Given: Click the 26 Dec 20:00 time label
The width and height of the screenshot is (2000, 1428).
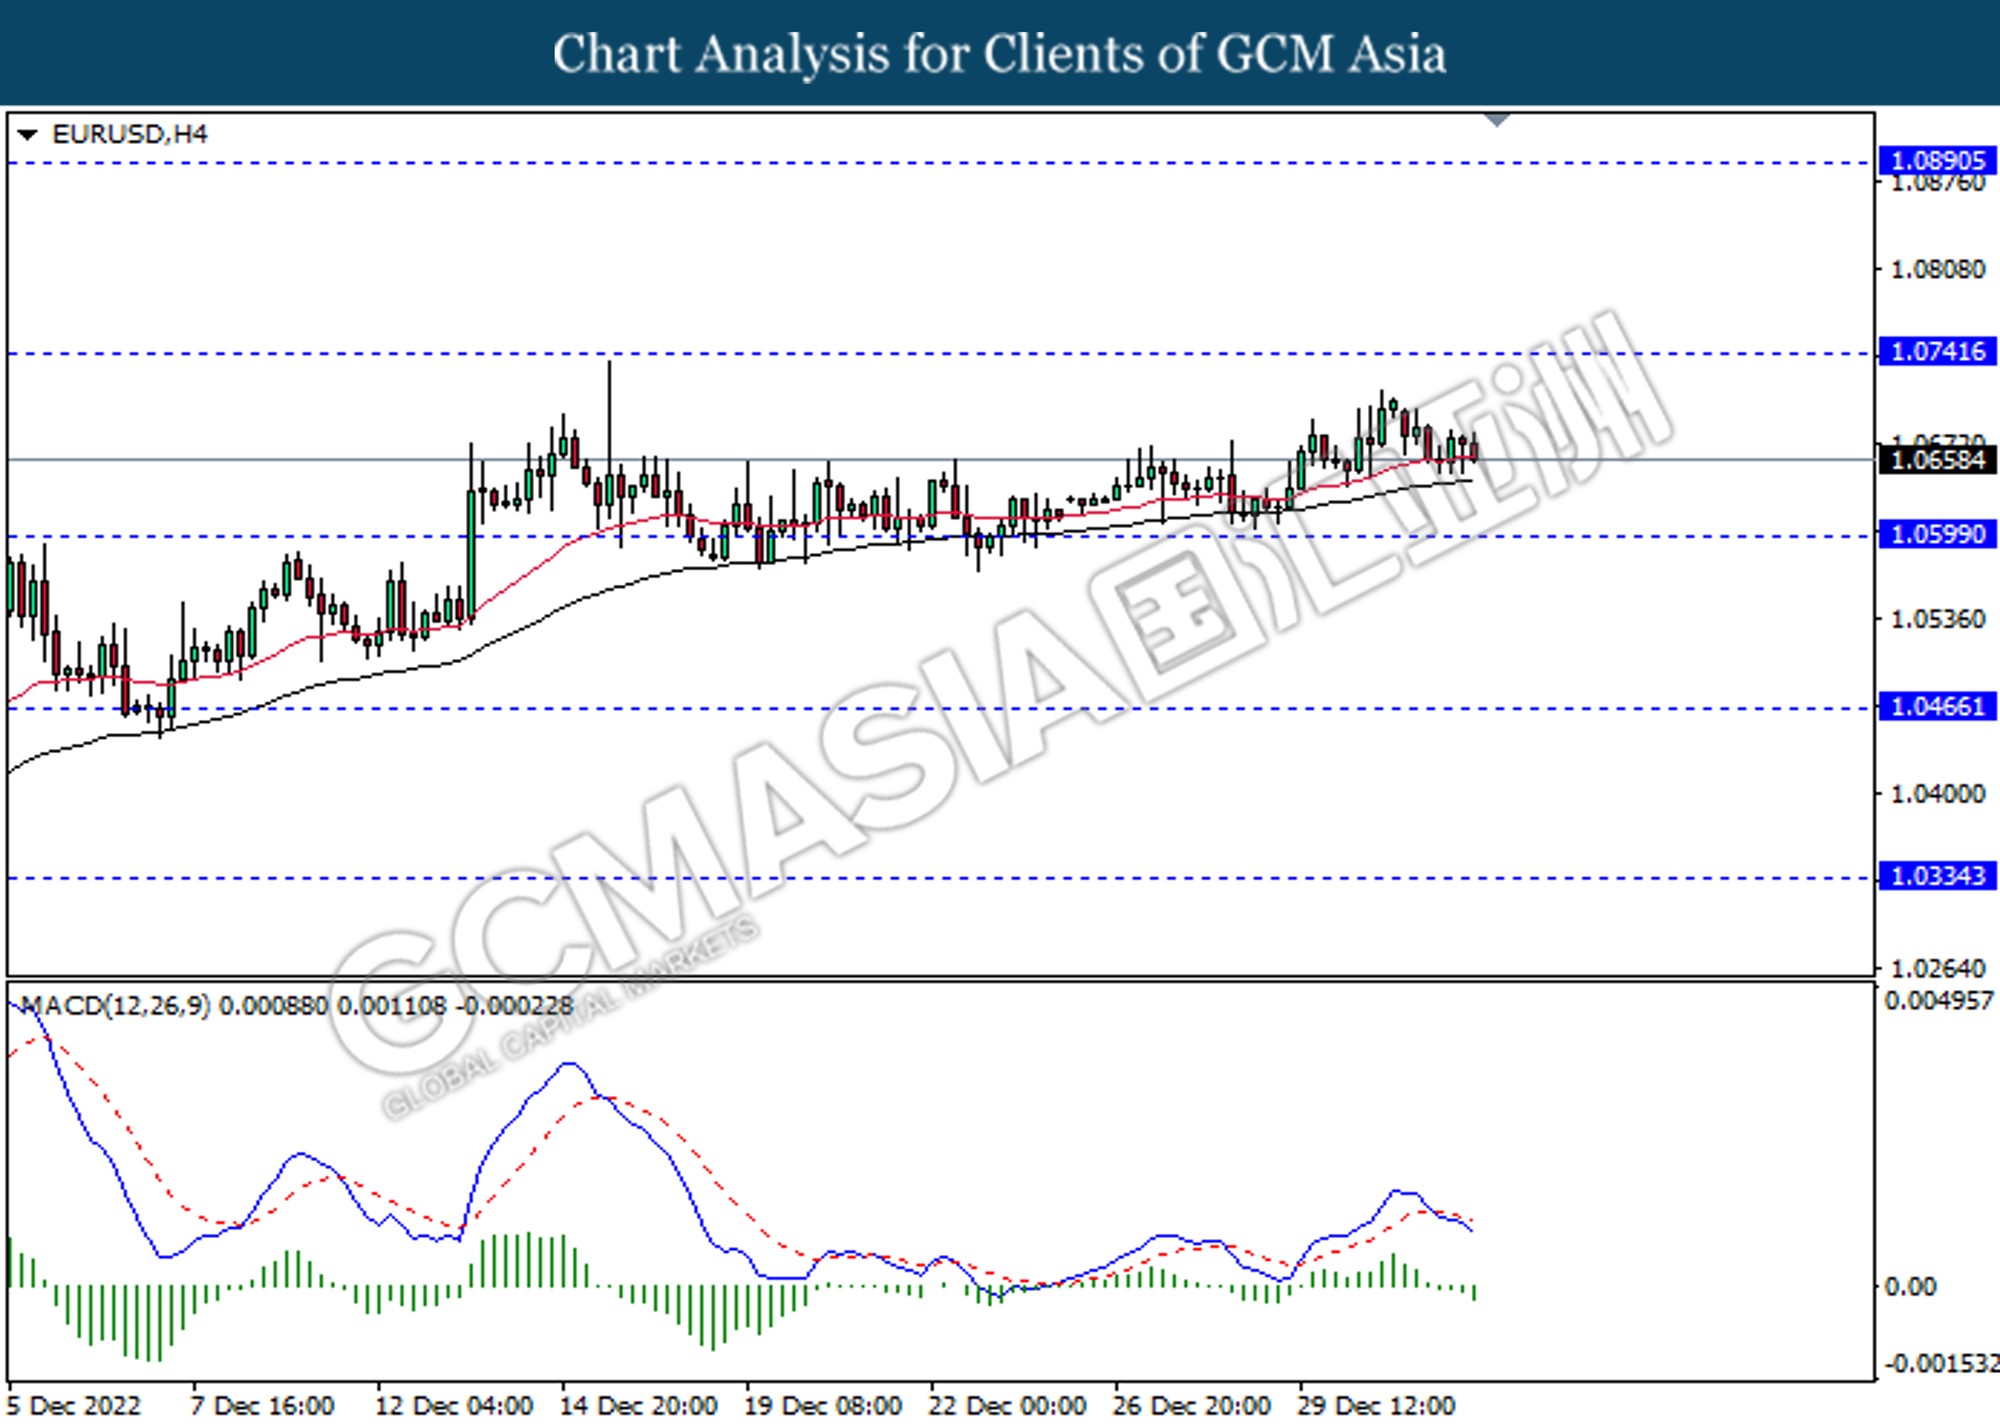Looking at the screenshot, I should tap(1192, 1405).
